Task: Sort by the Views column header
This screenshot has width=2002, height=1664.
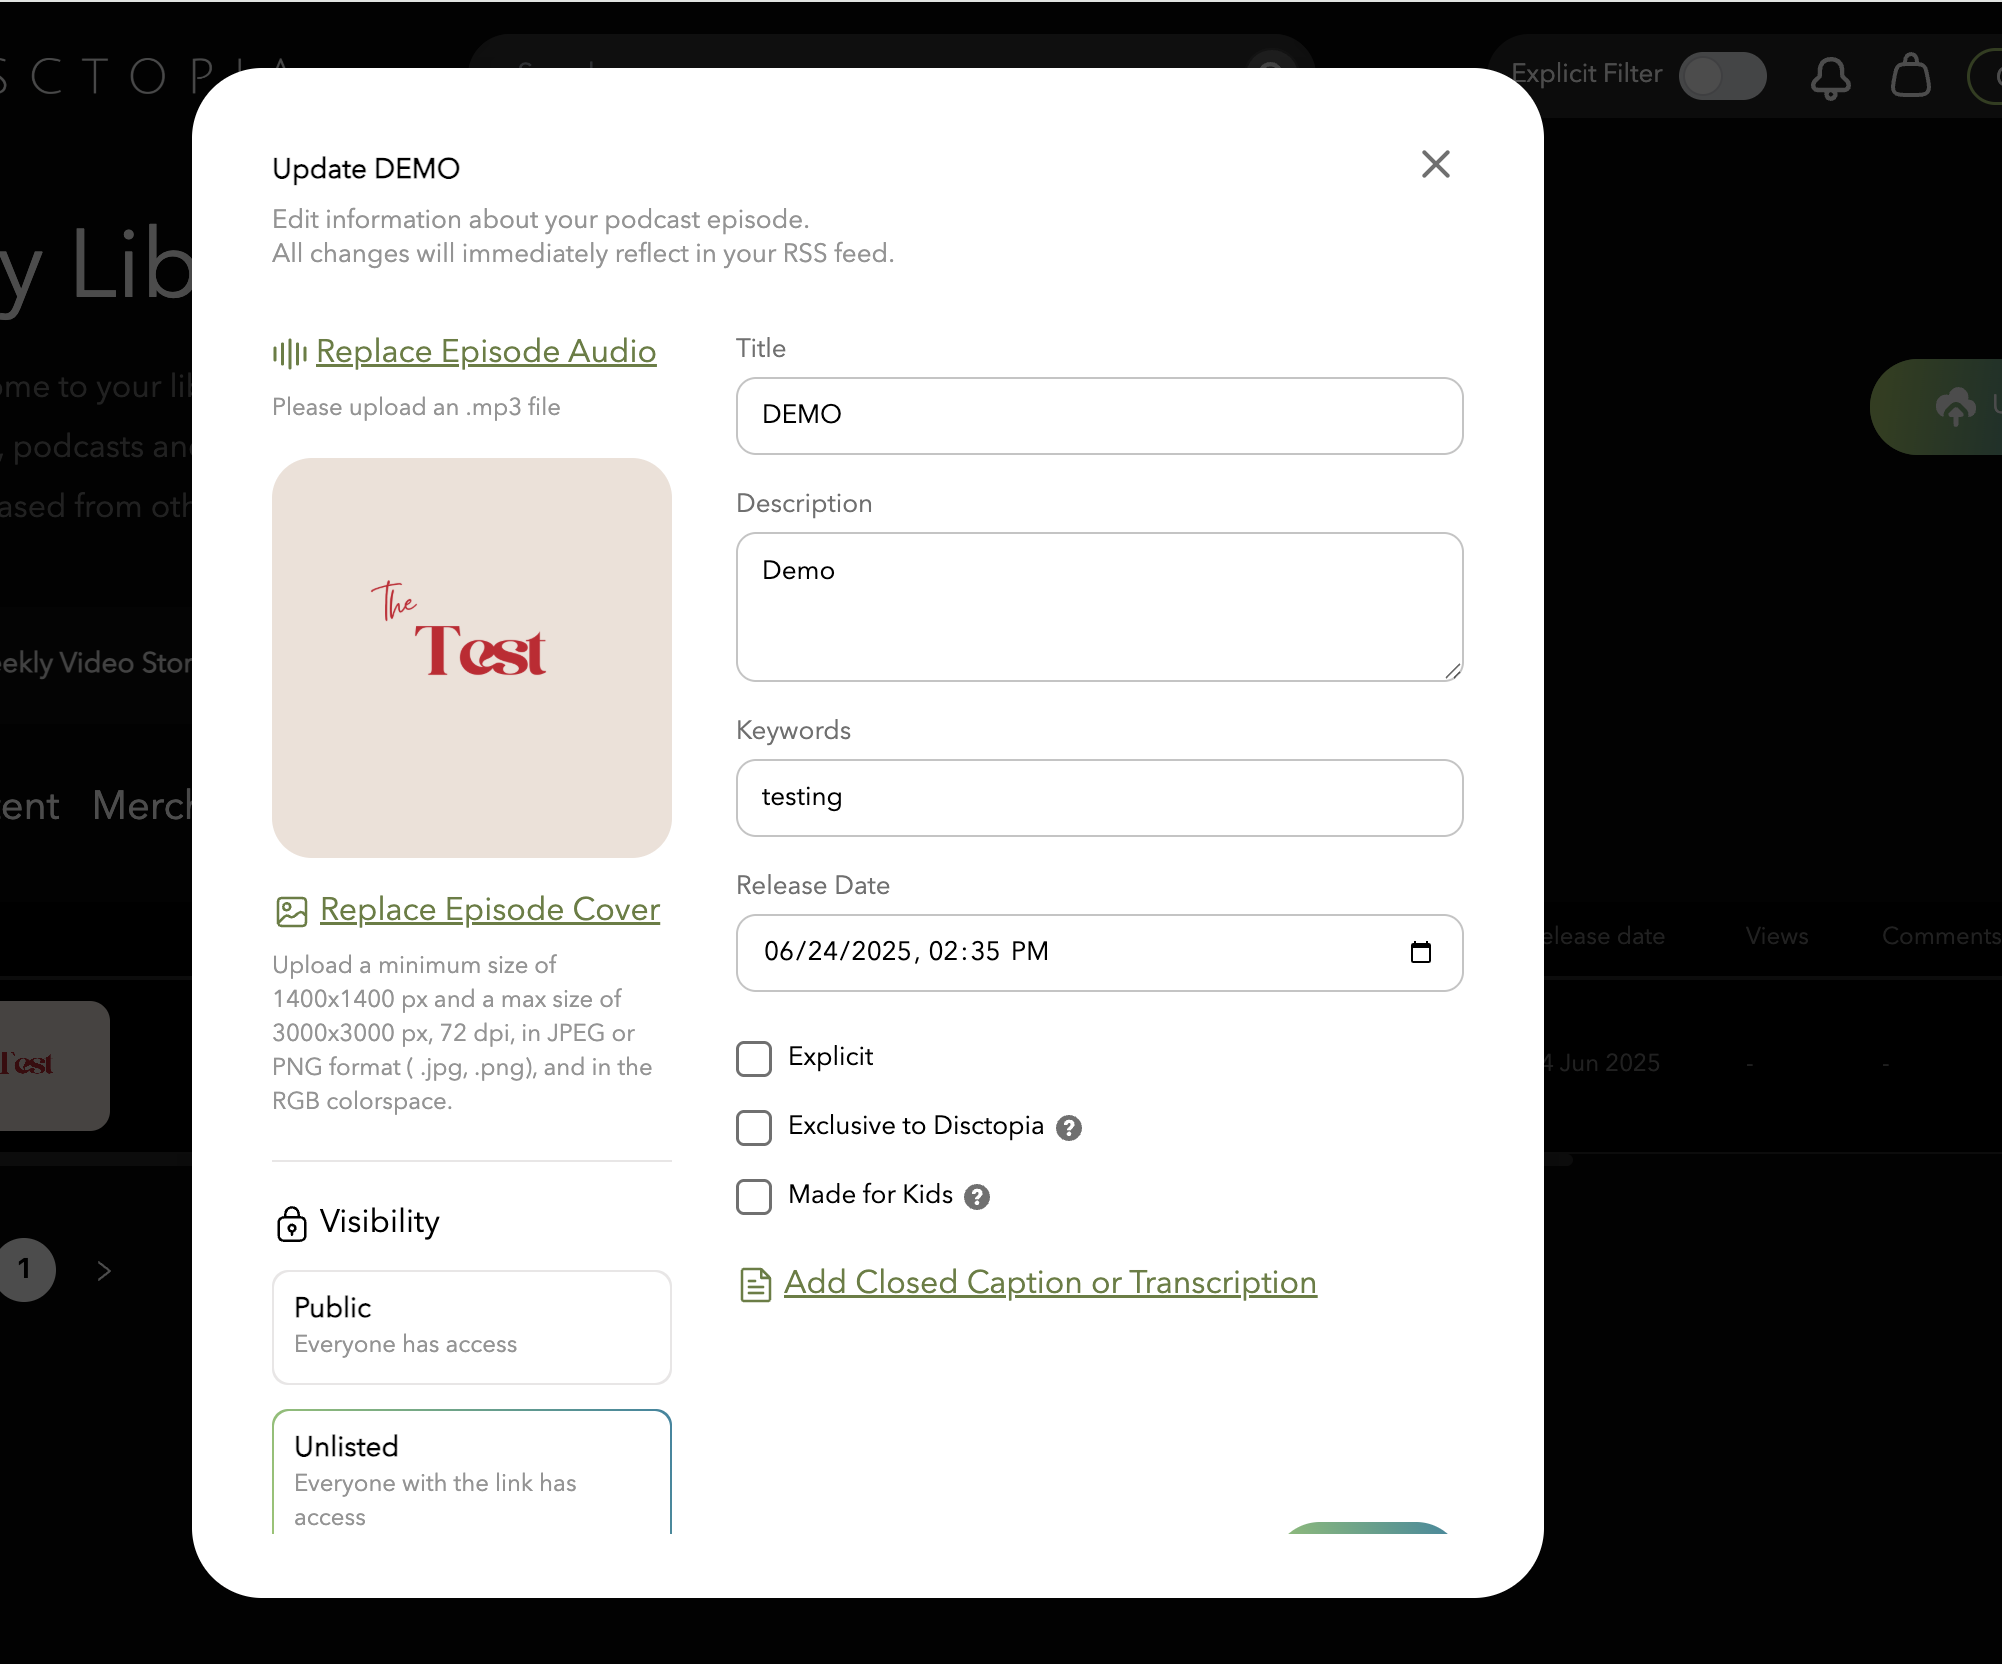Action: 1777,936
